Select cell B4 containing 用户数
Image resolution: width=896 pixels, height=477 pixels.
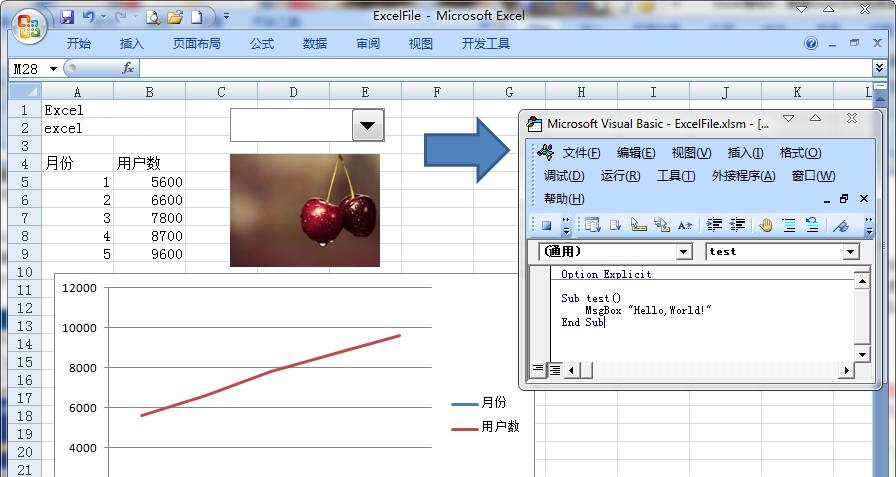click(149, 163)
